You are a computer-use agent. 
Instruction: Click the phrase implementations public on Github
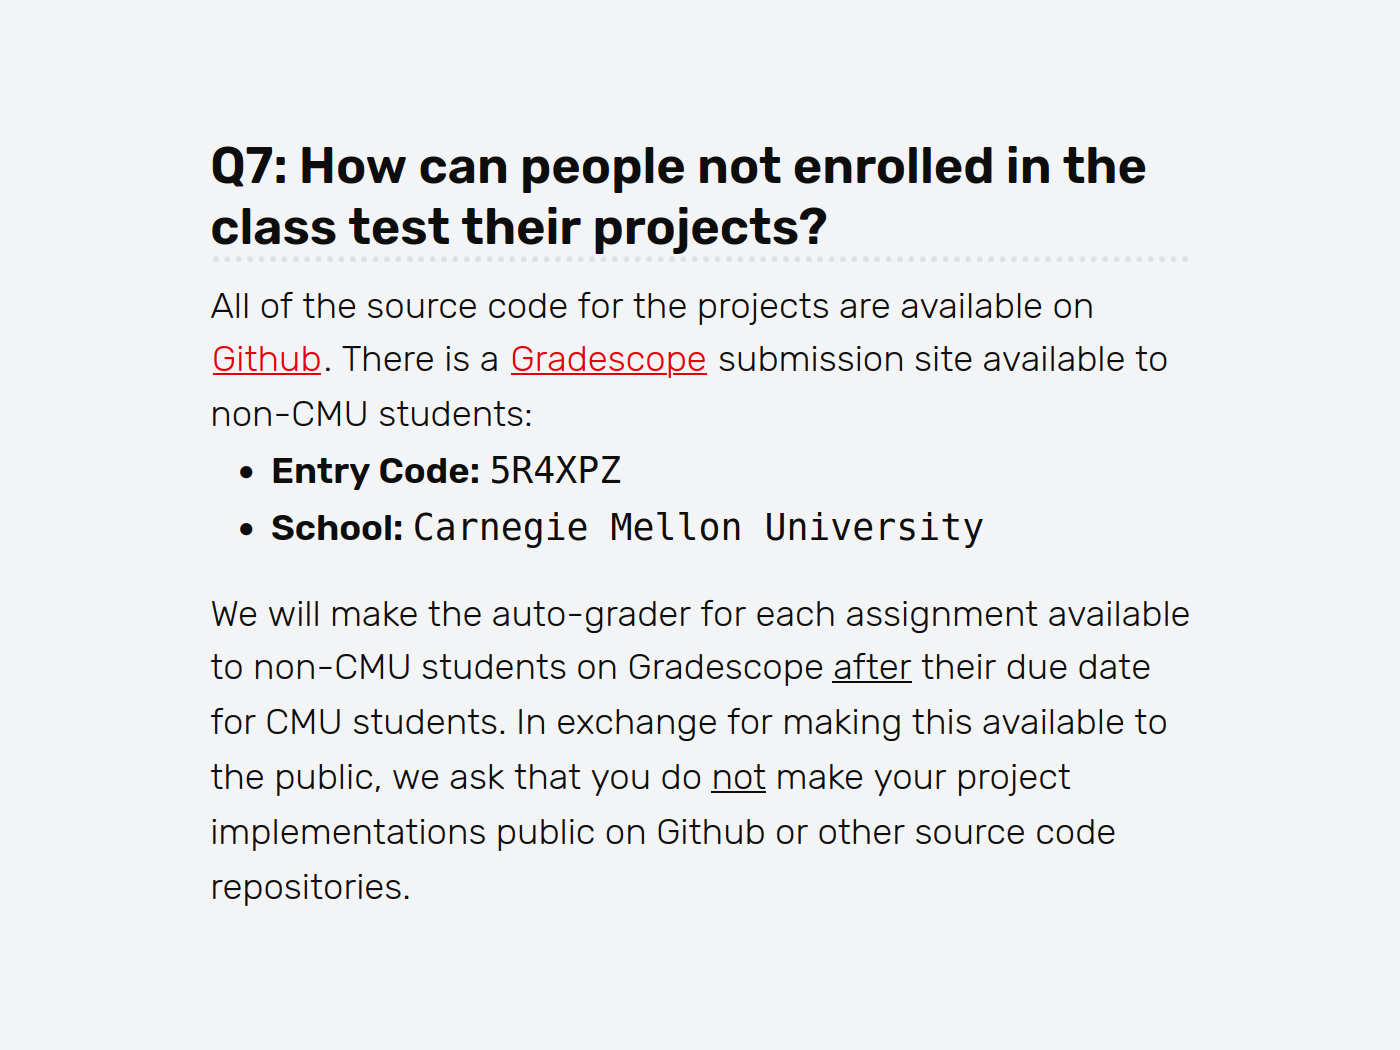[488, 832]
